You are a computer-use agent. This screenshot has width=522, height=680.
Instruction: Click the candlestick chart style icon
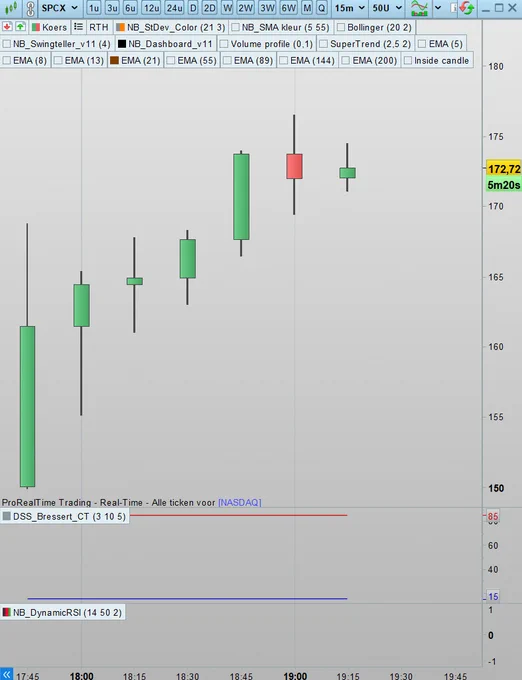click(x=11, y=8)
